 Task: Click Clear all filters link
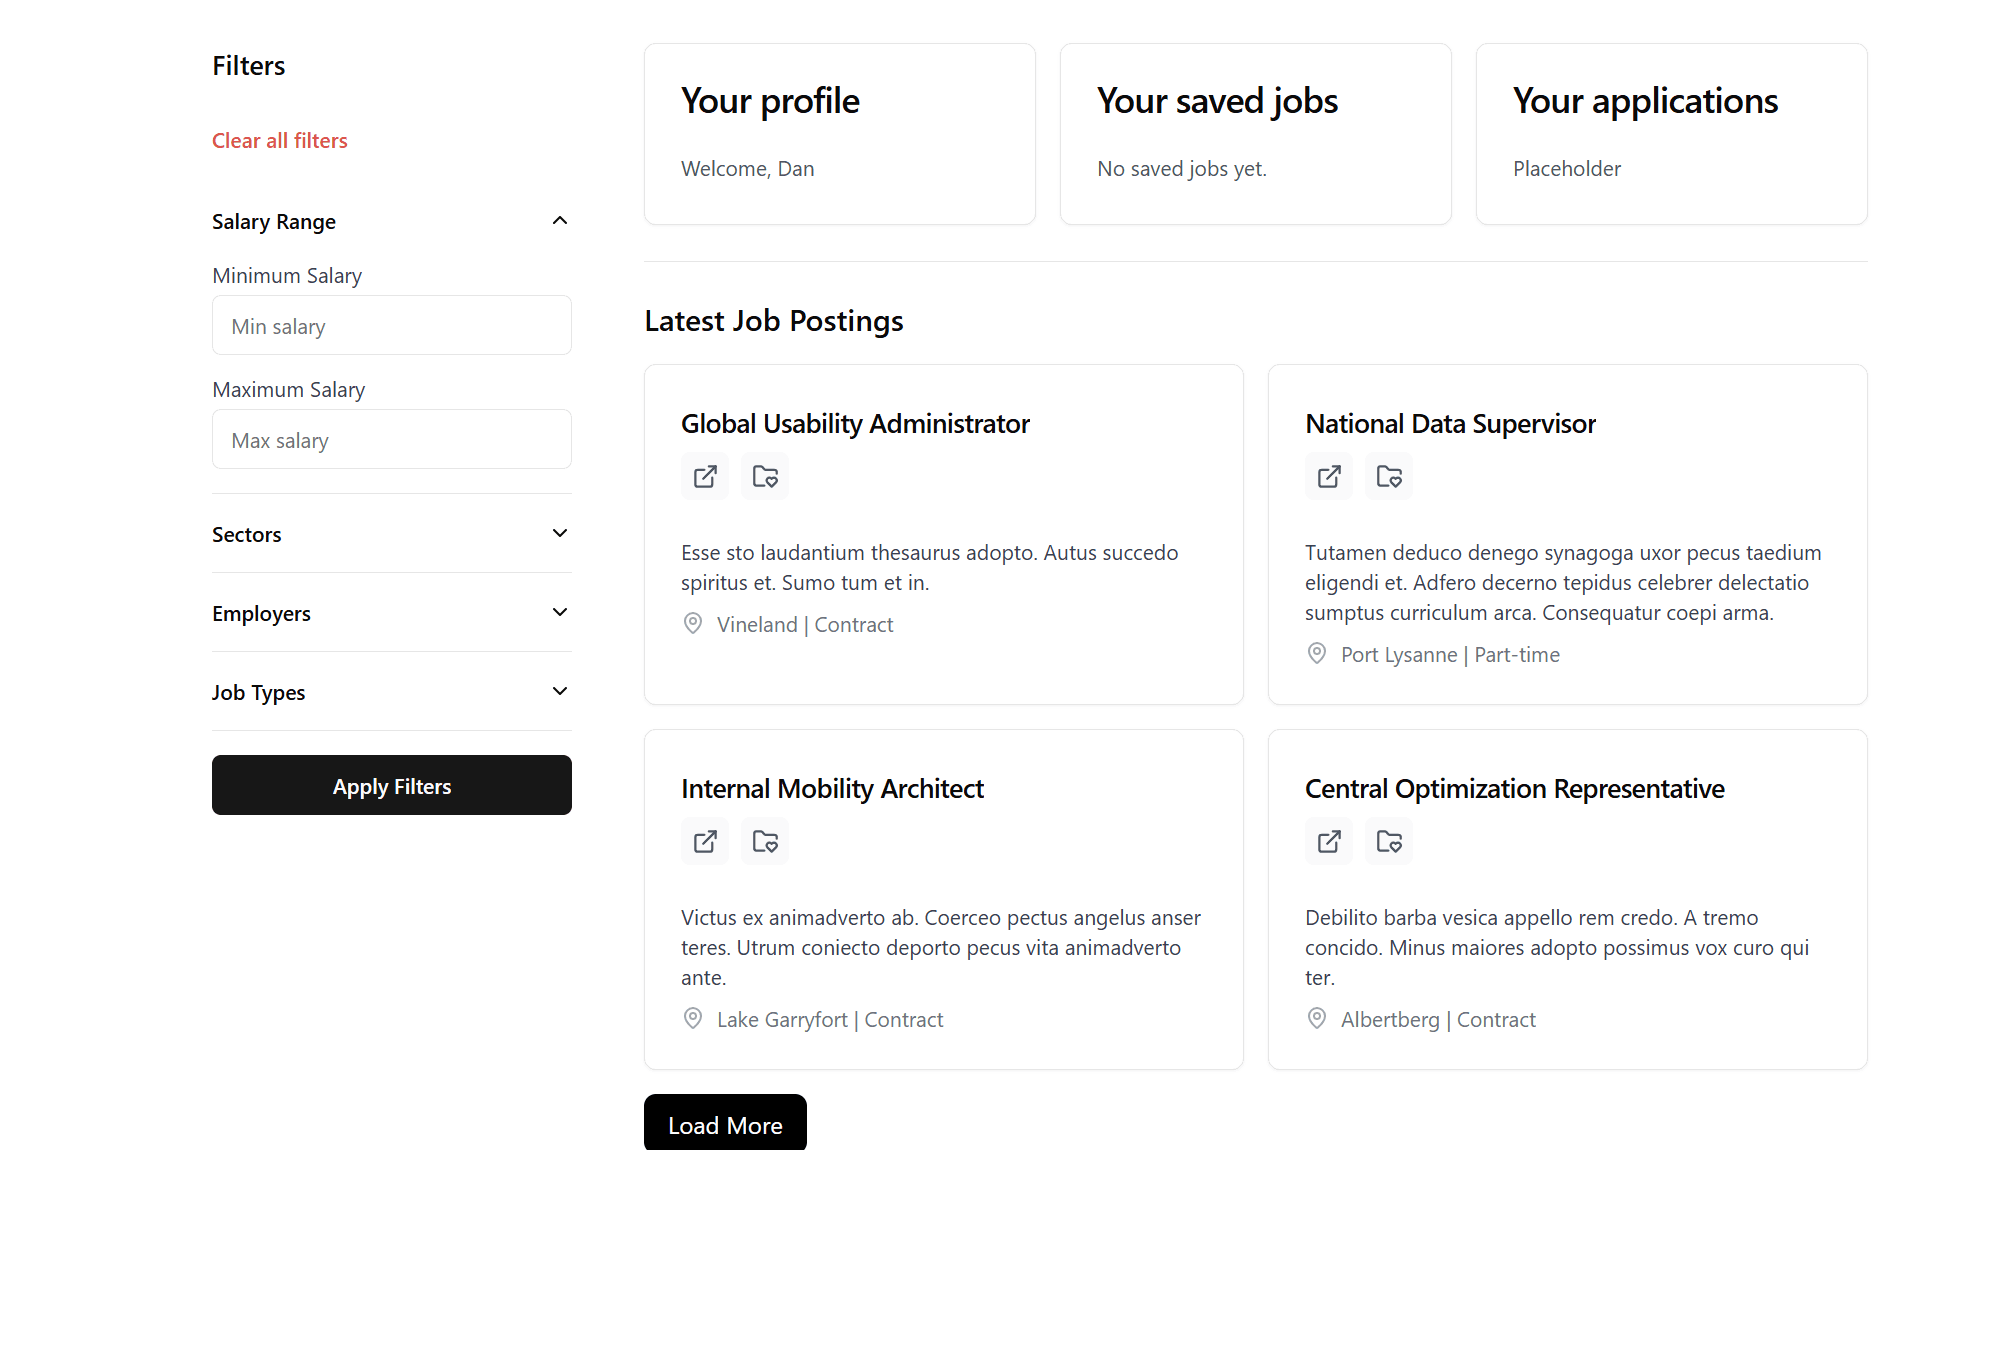point(280,141)
